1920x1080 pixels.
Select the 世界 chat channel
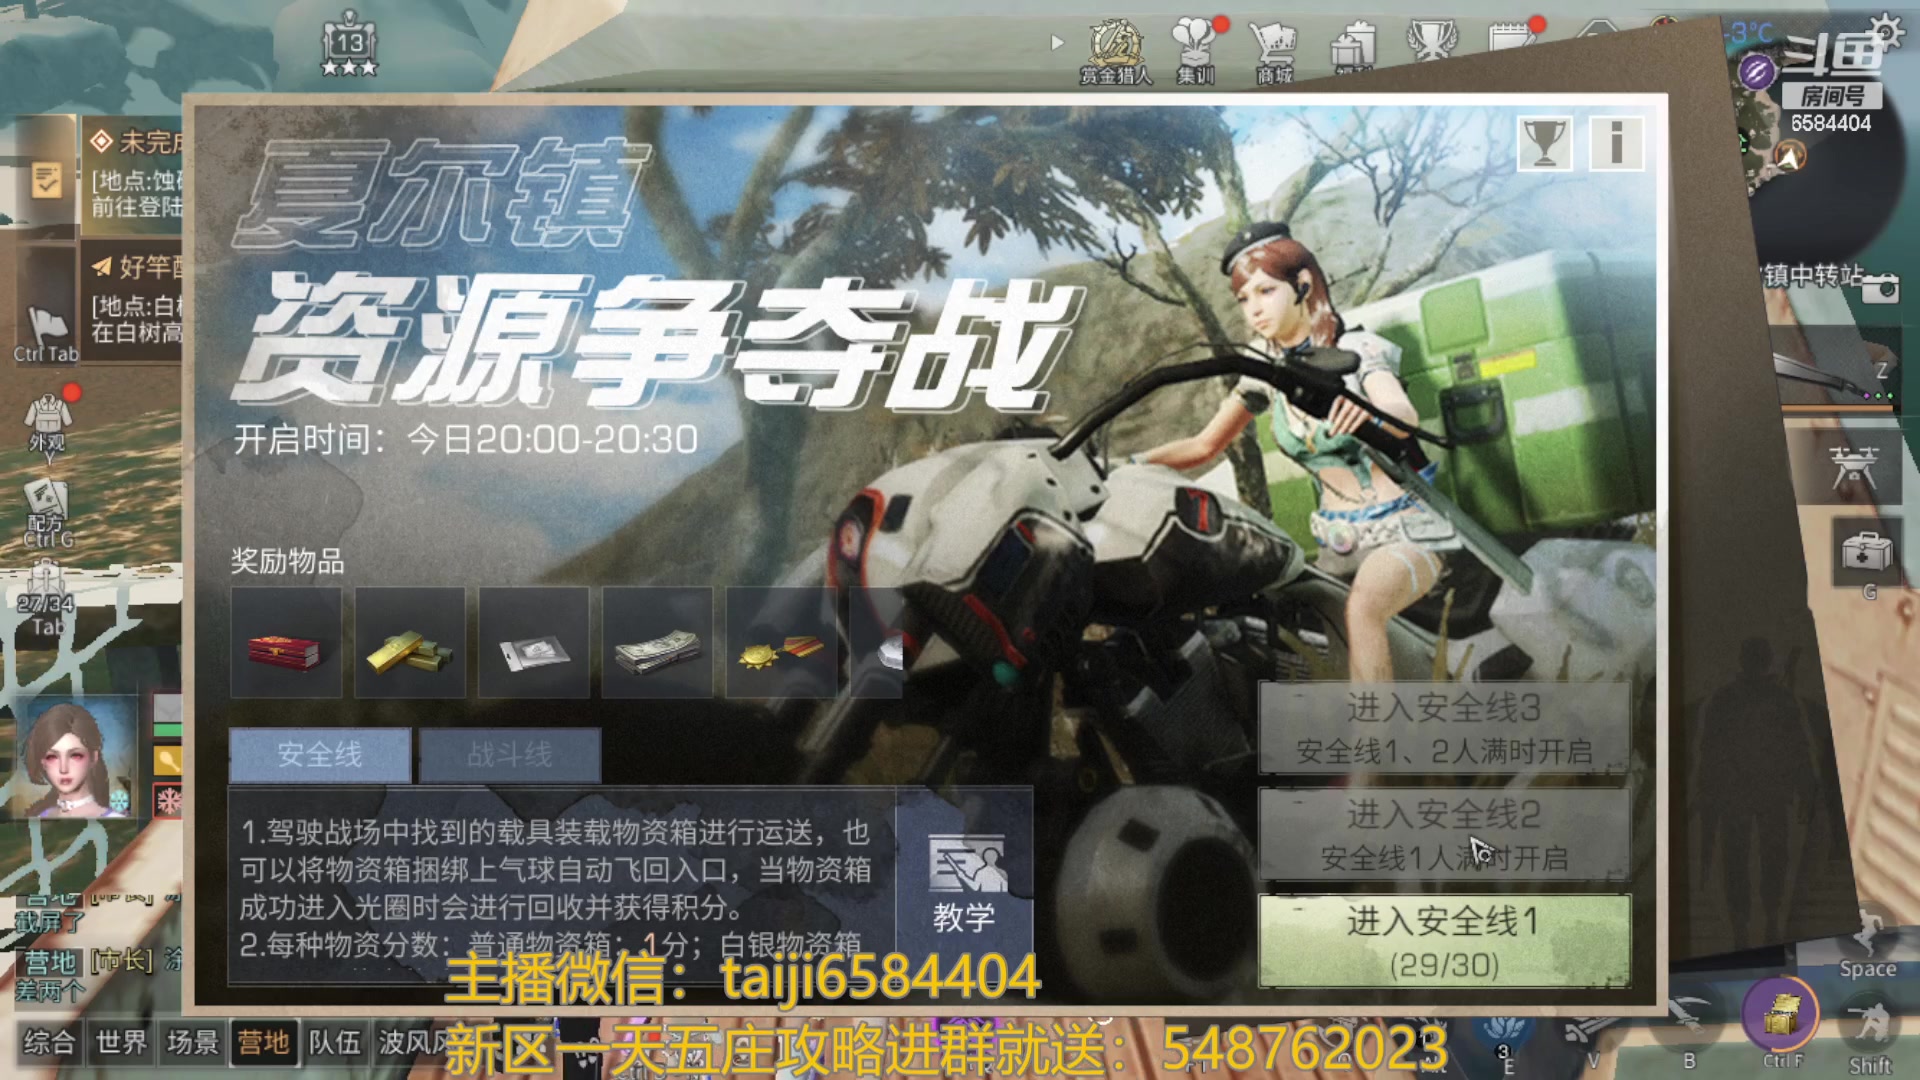tap(121, 1043)
